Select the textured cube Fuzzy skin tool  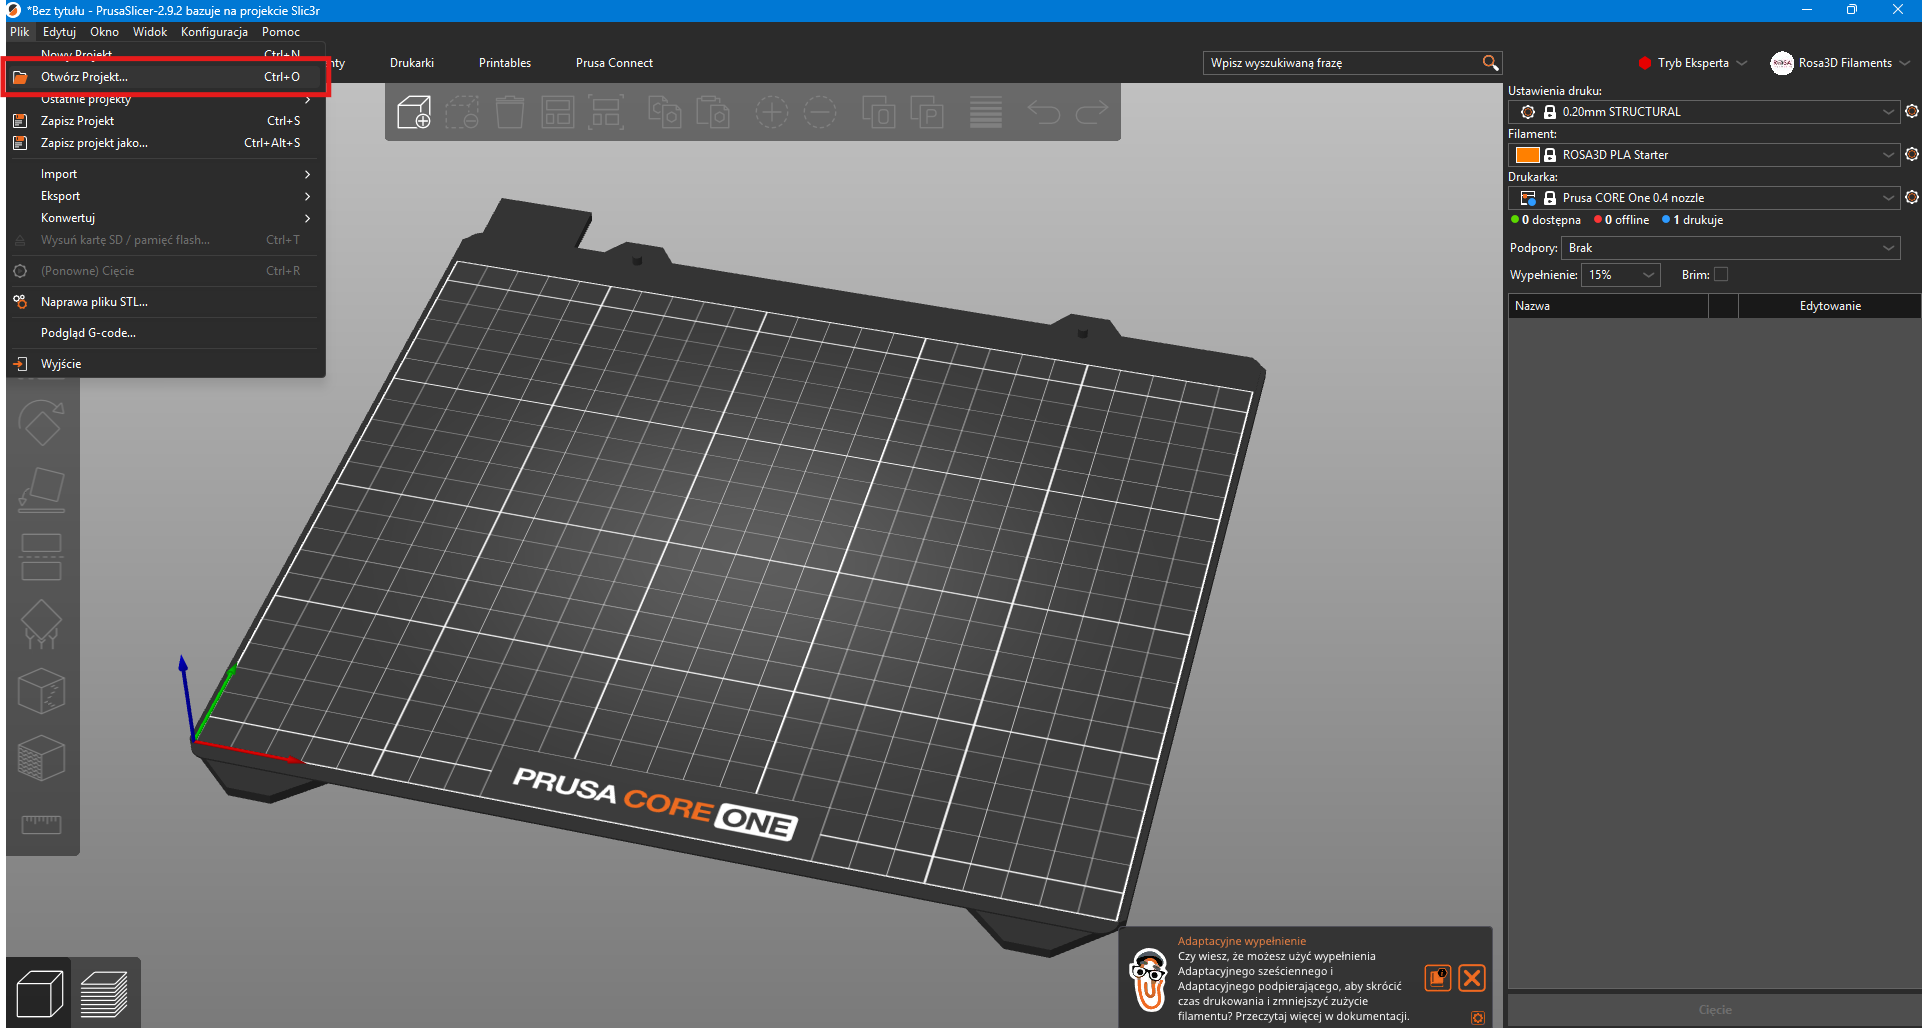point(42,758)
